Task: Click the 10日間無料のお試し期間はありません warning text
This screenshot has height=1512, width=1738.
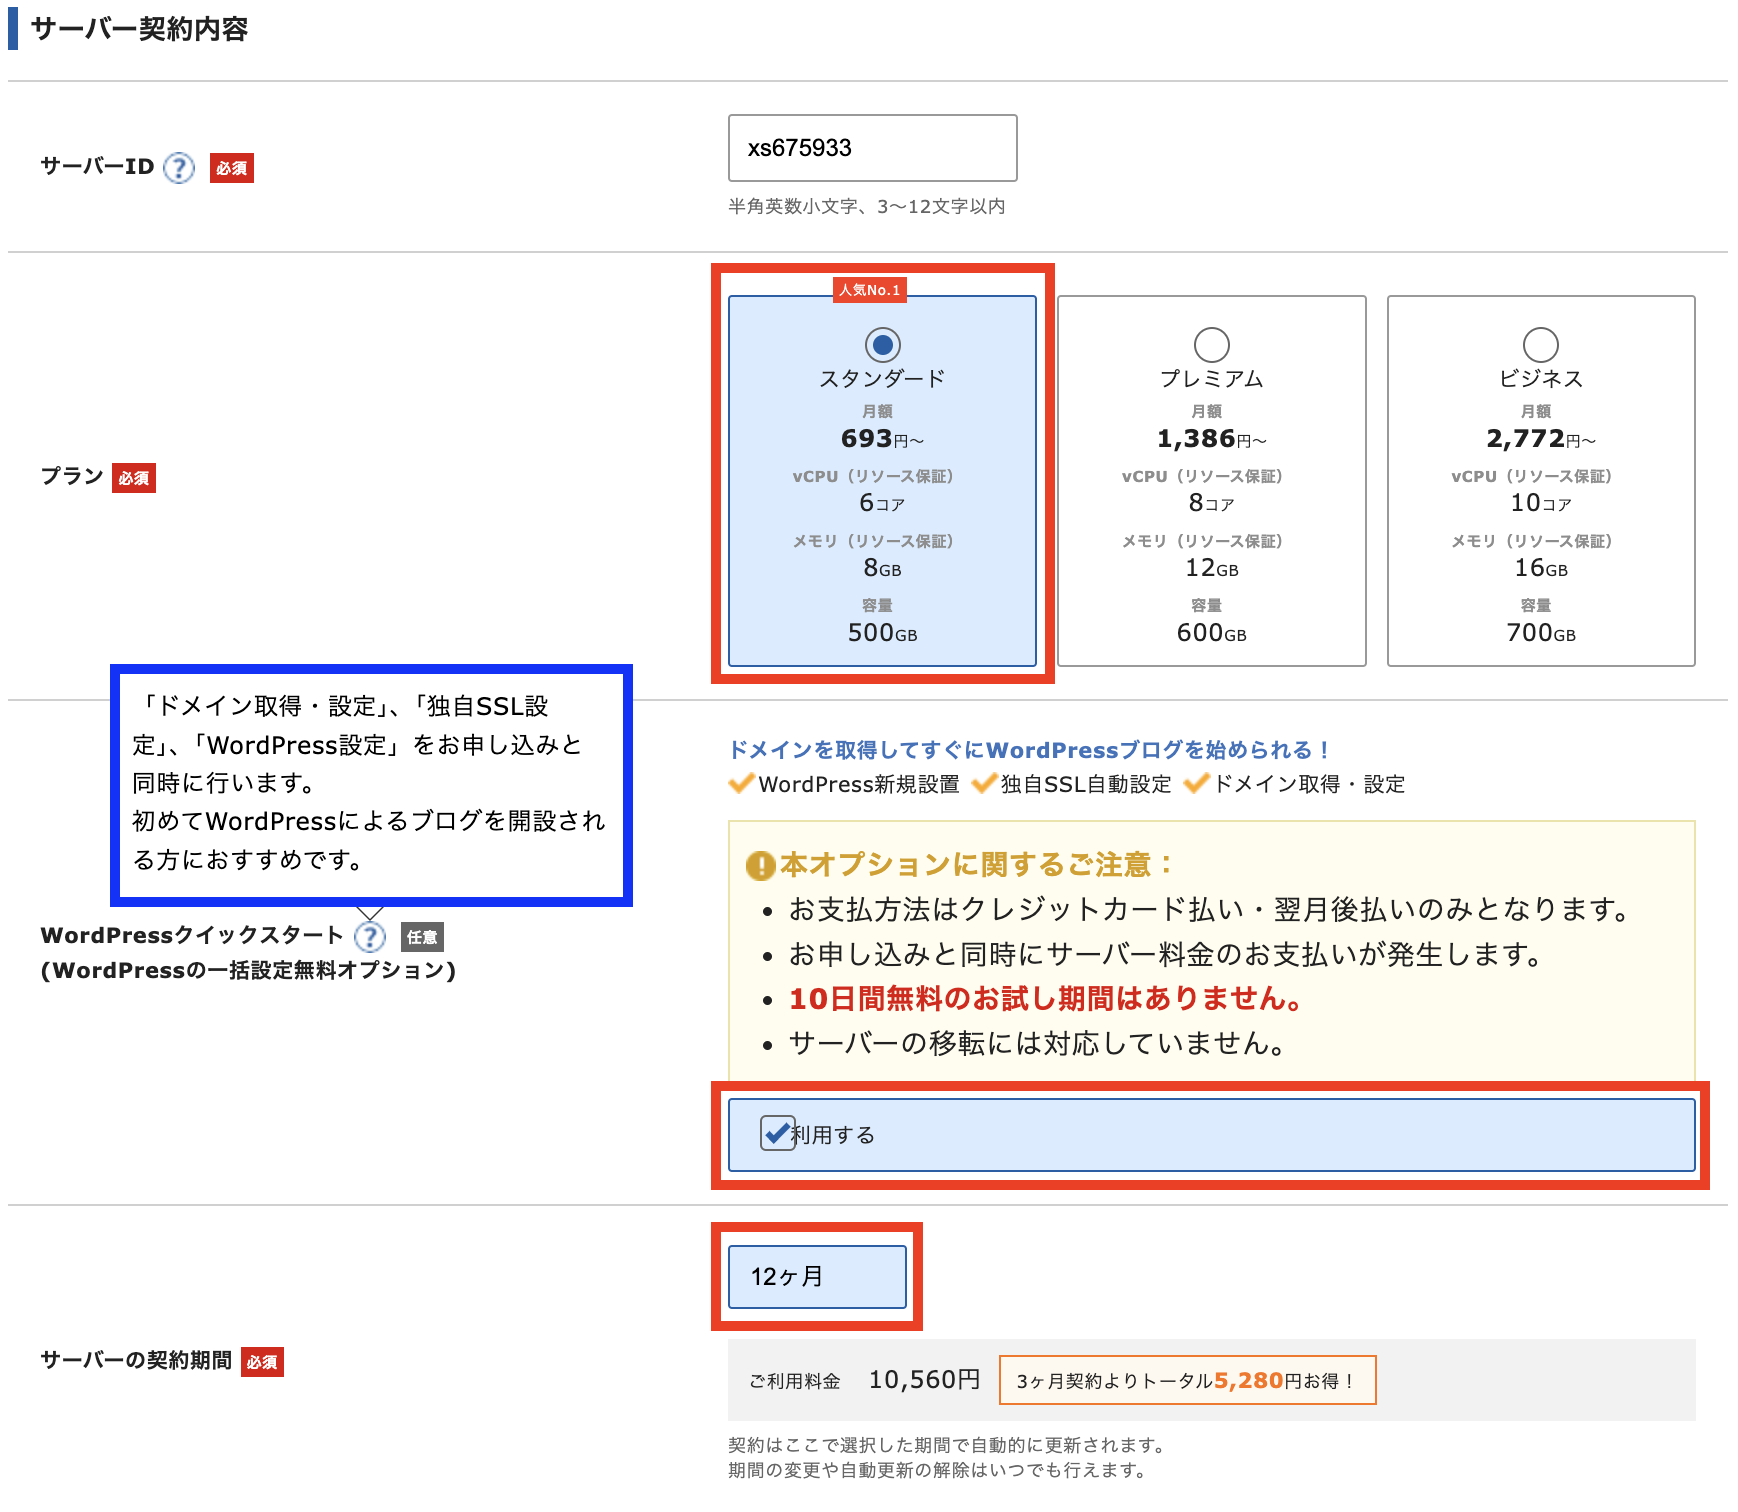Action: [x=1046, y=998]
